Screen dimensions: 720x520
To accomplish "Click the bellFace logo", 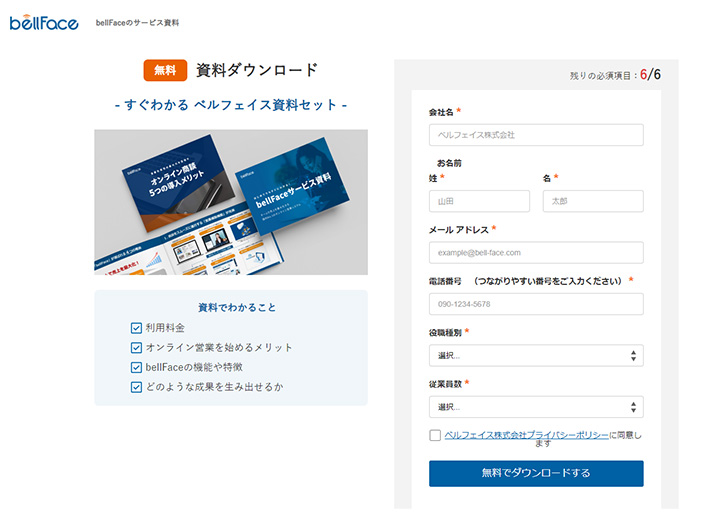I will pos(44,23).
